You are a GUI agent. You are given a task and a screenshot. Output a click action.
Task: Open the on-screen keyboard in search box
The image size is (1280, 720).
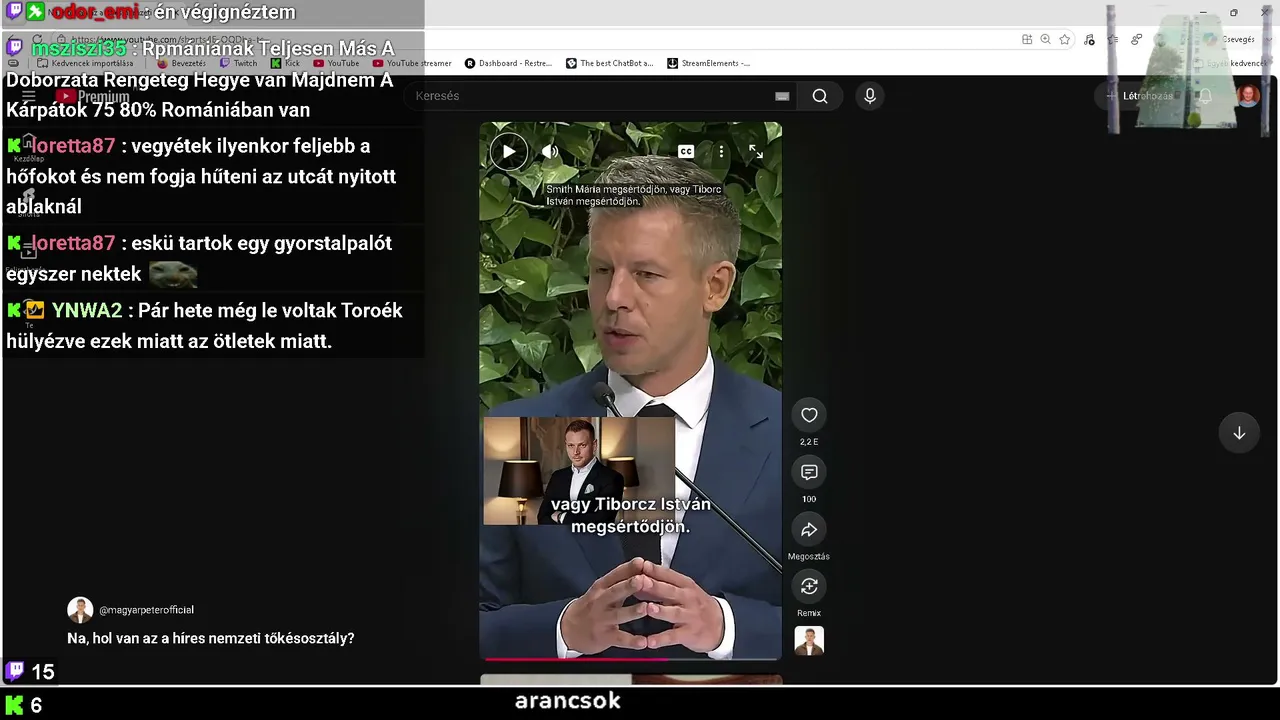tap(782, 96)
